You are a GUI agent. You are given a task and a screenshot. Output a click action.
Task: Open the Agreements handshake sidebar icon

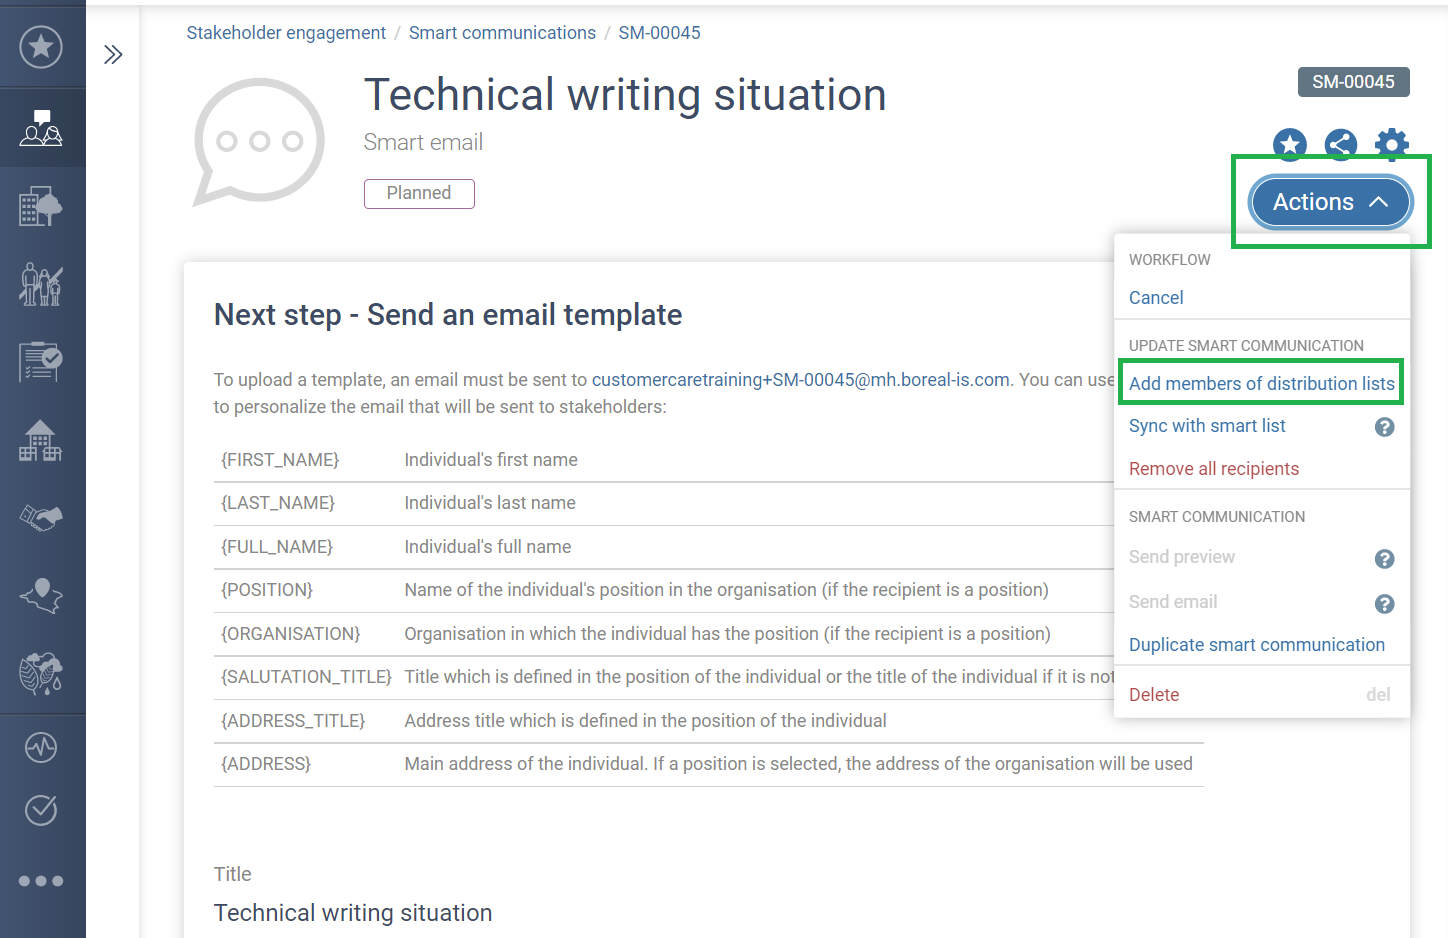pyautogui.click(x=41, y=518)
